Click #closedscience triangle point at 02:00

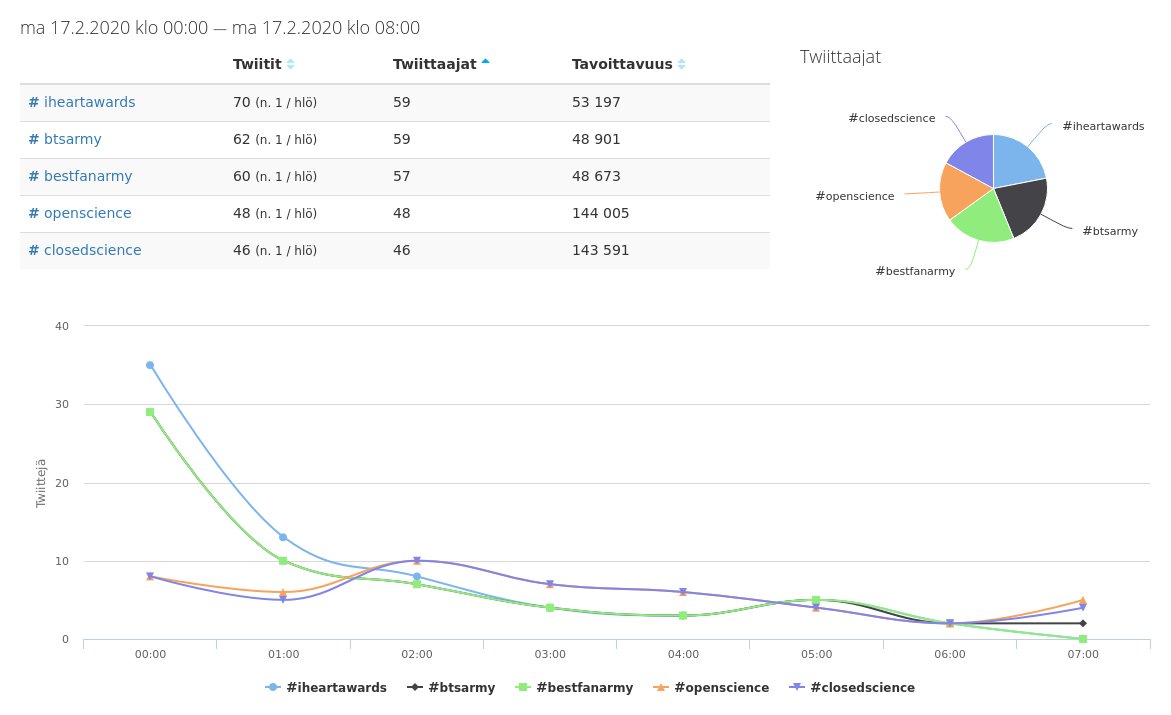click(417, 560)
